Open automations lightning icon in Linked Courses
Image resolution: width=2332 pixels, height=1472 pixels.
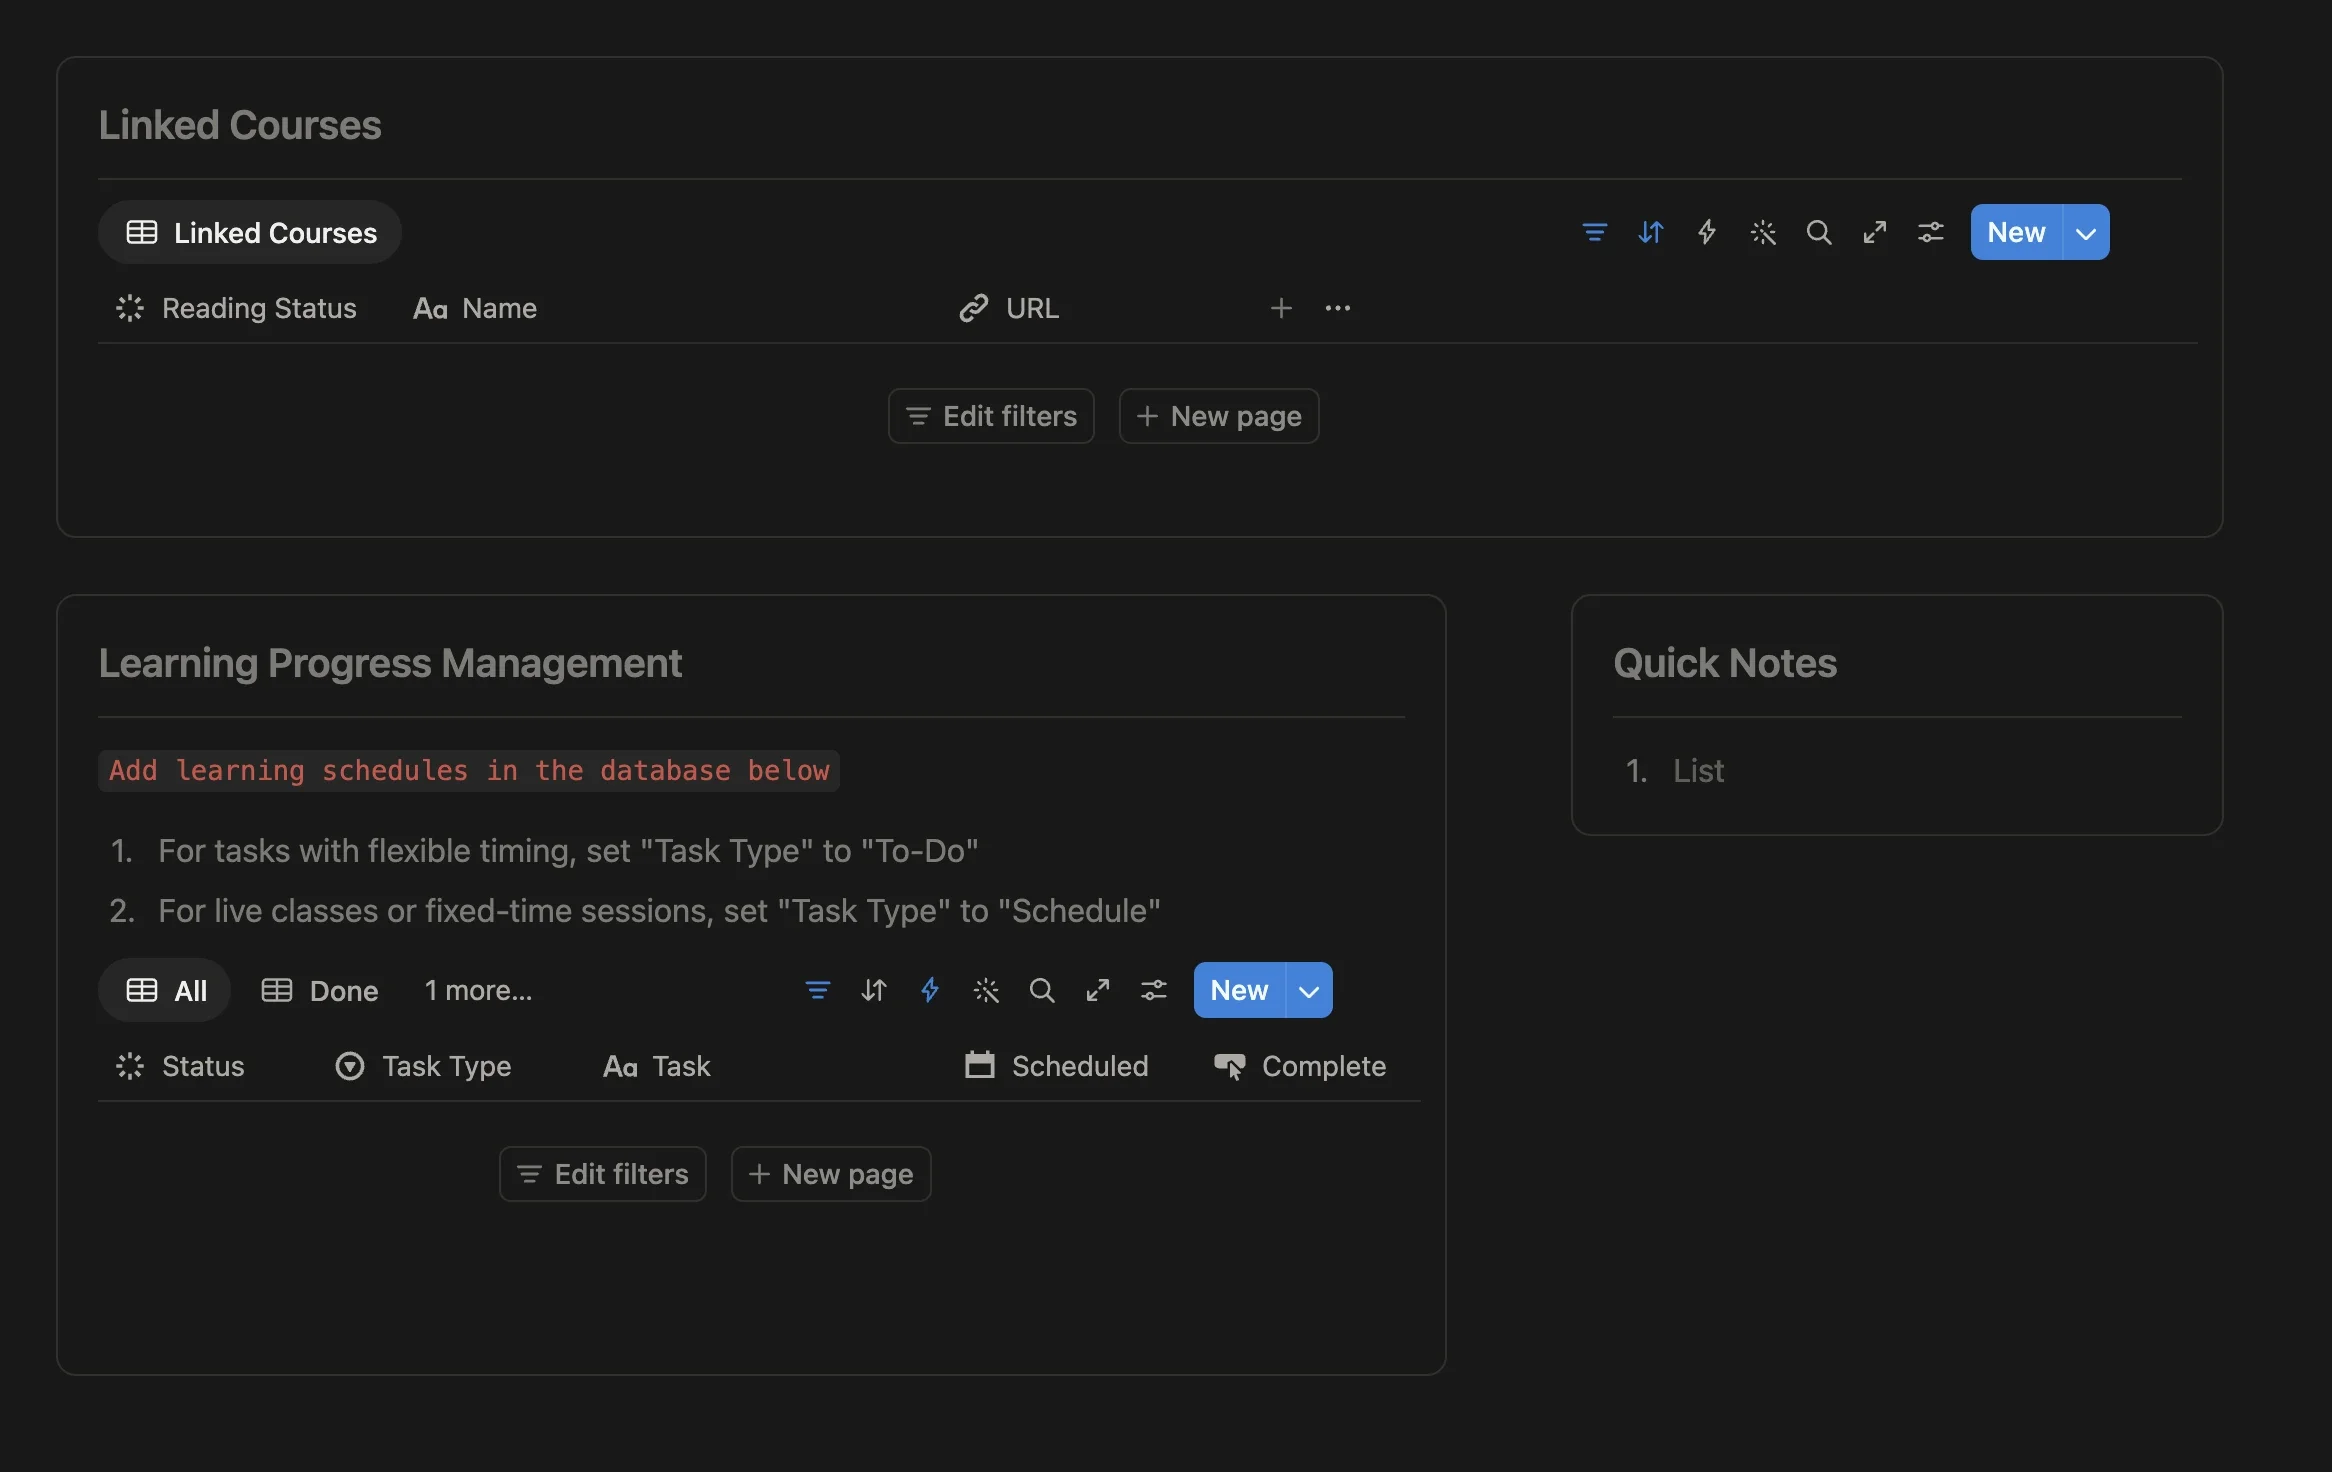[x=1706, y=232]
